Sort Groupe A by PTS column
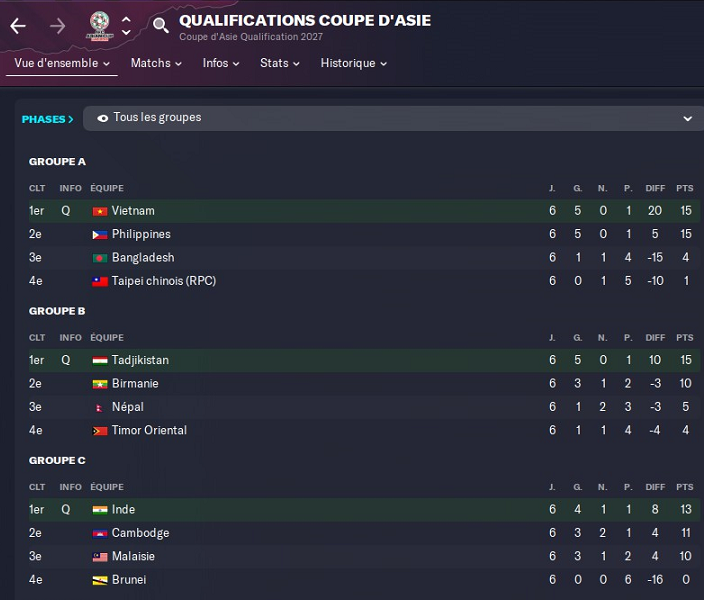The width and height of the screenshot is (704, 600). pyautogui.click(x=684, y=188)
